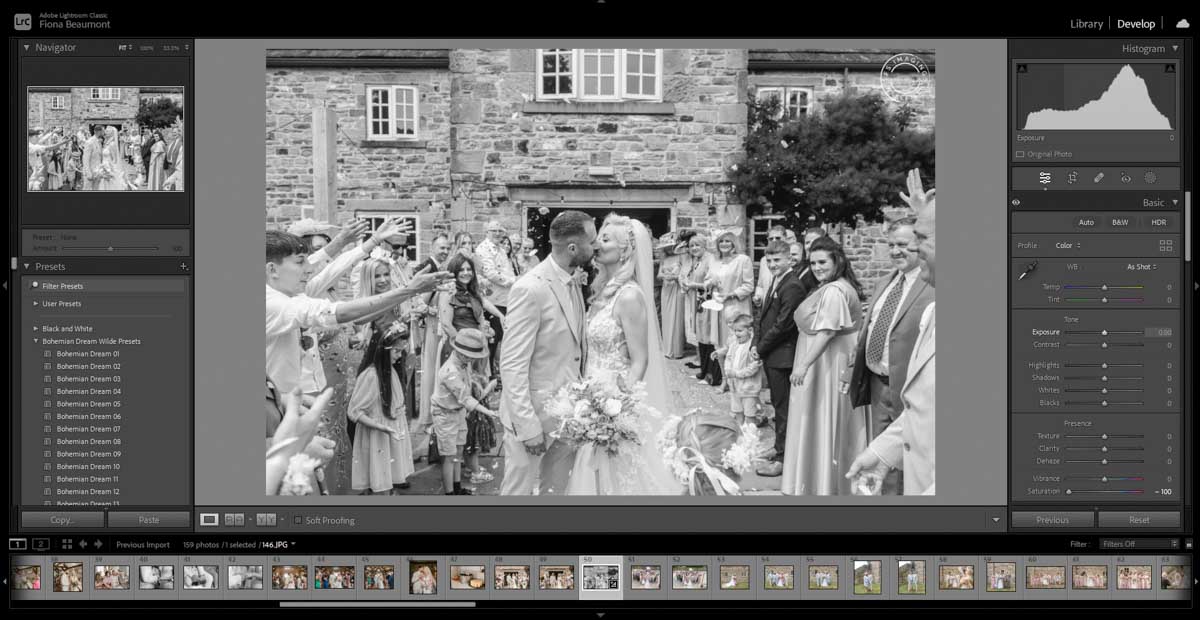Add a new preset with plus icon
The image size is (1200, 620).
(x=183, y=267)
